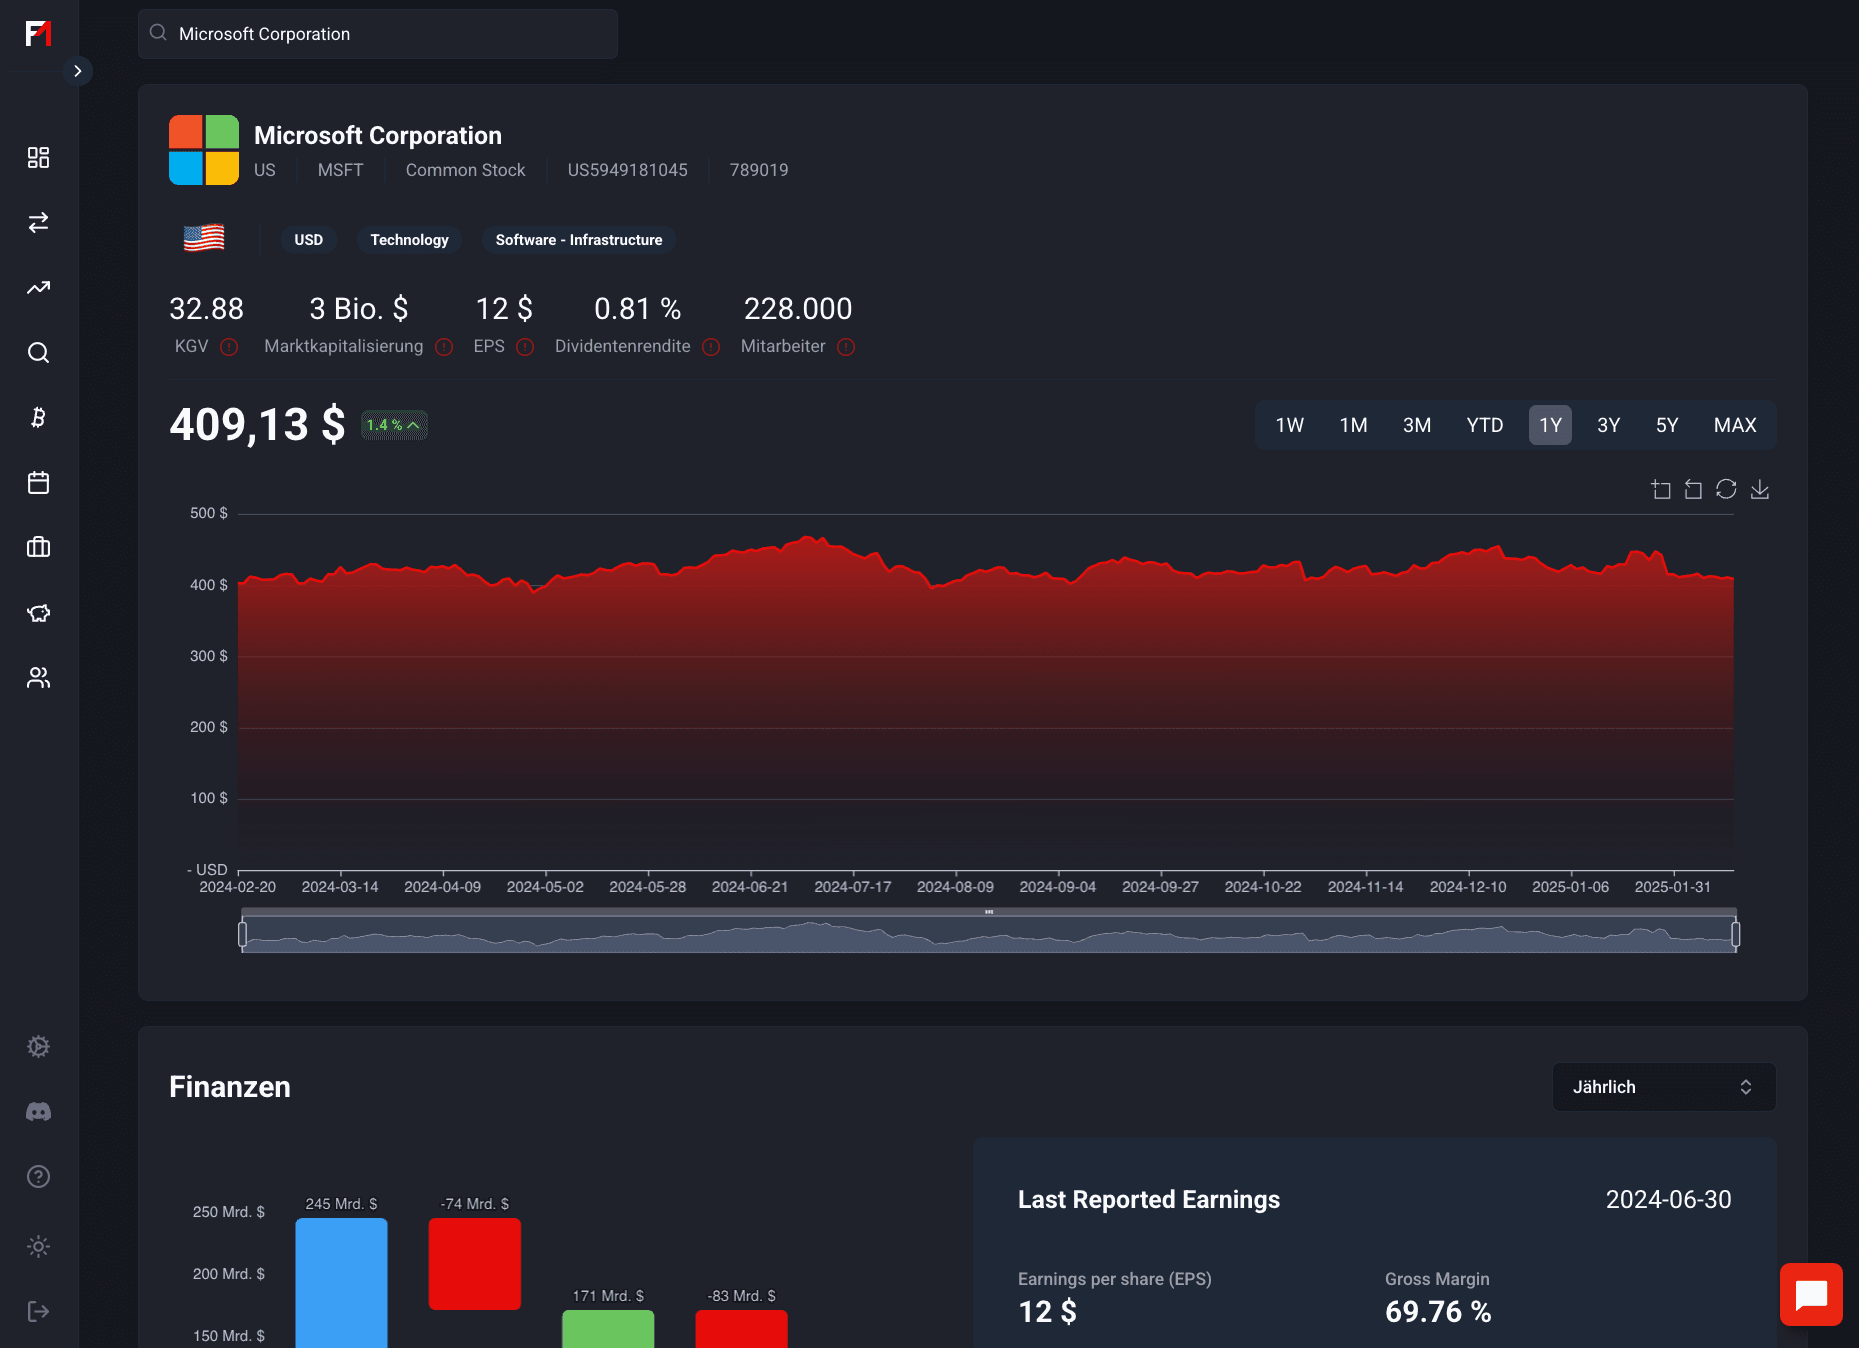
Task: Click the info icon next to Marktkapitalisierung
Action: [444, 347]
